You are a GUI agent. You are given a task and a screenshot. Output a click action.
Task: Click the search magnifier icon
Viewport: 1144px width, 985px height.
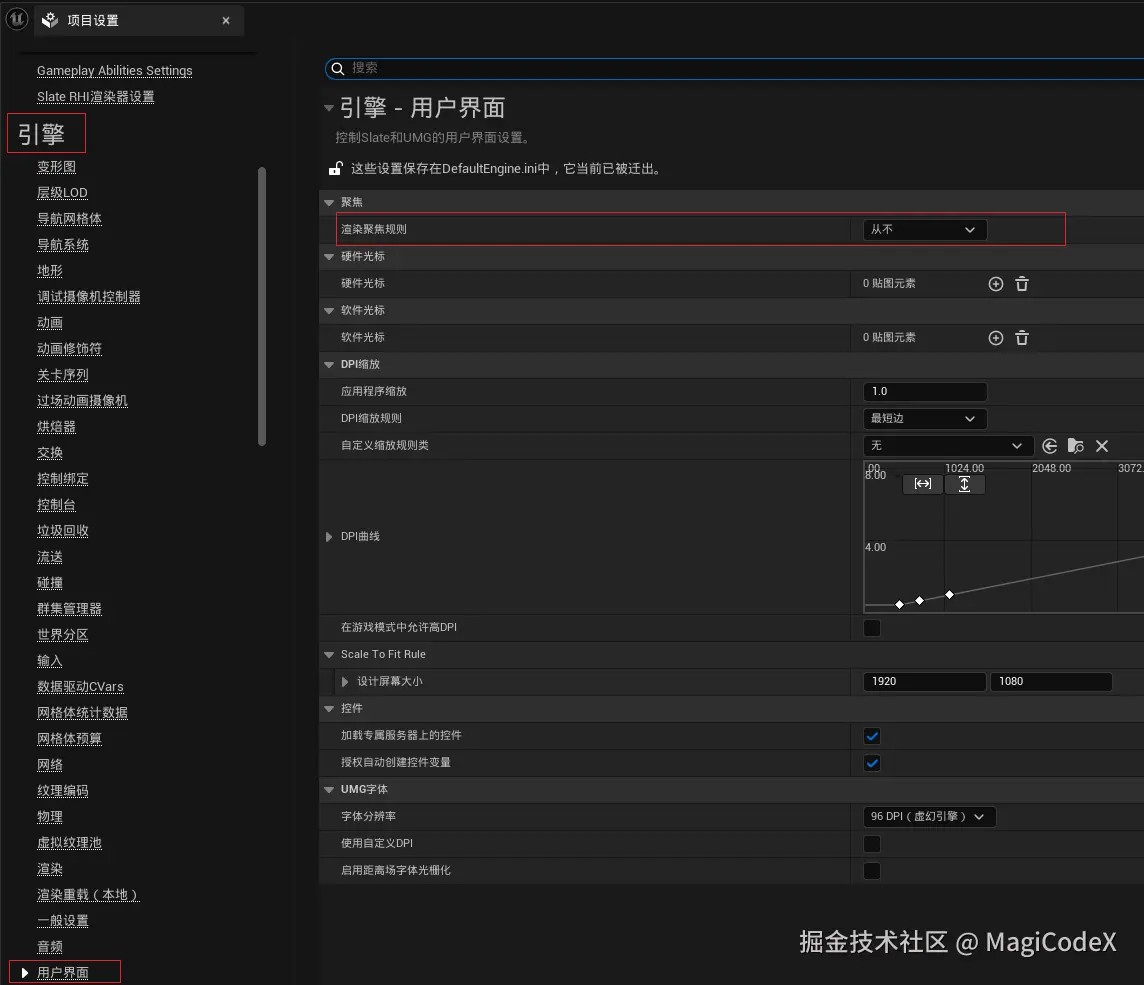(x=338, y=69)
